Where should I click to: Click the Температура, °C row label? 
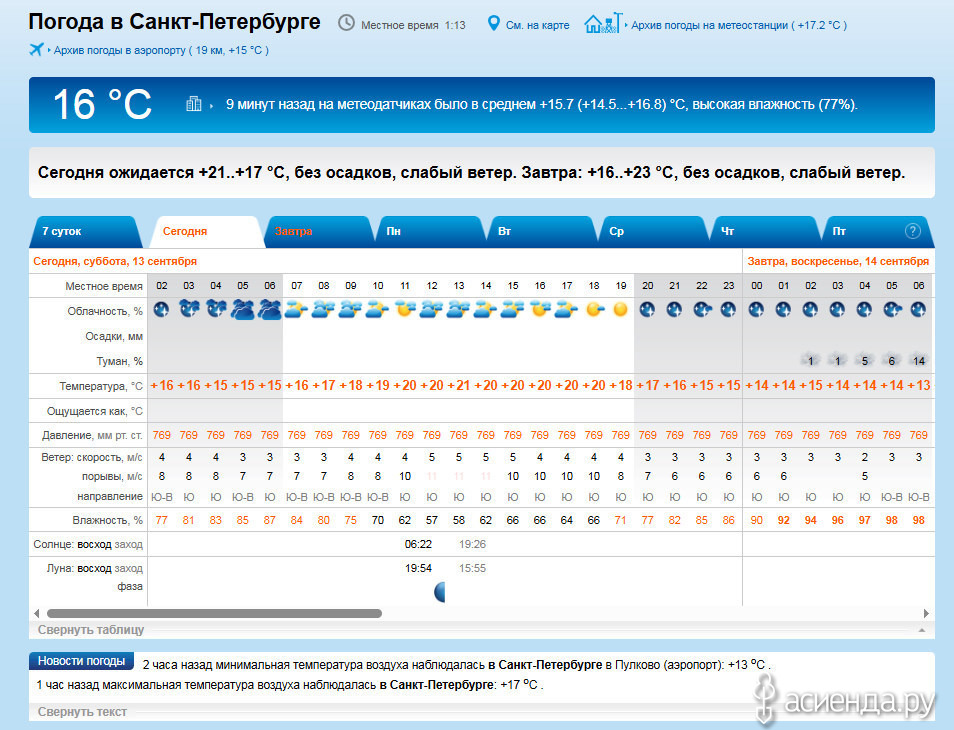pyautogui.click(x=100, y=386)
